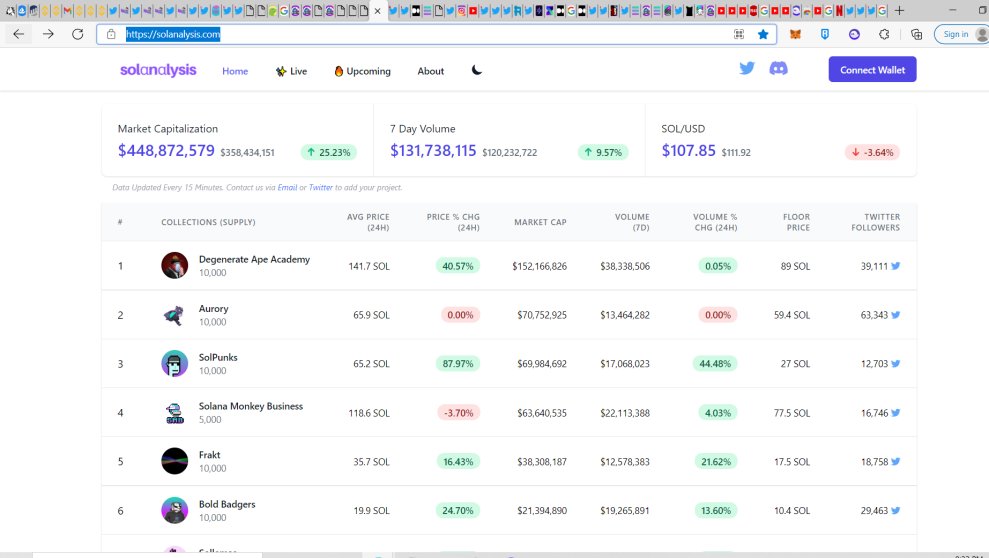
Task: Click the -3.64% SOL/USD change badge
Action: [x=872, y=152]
